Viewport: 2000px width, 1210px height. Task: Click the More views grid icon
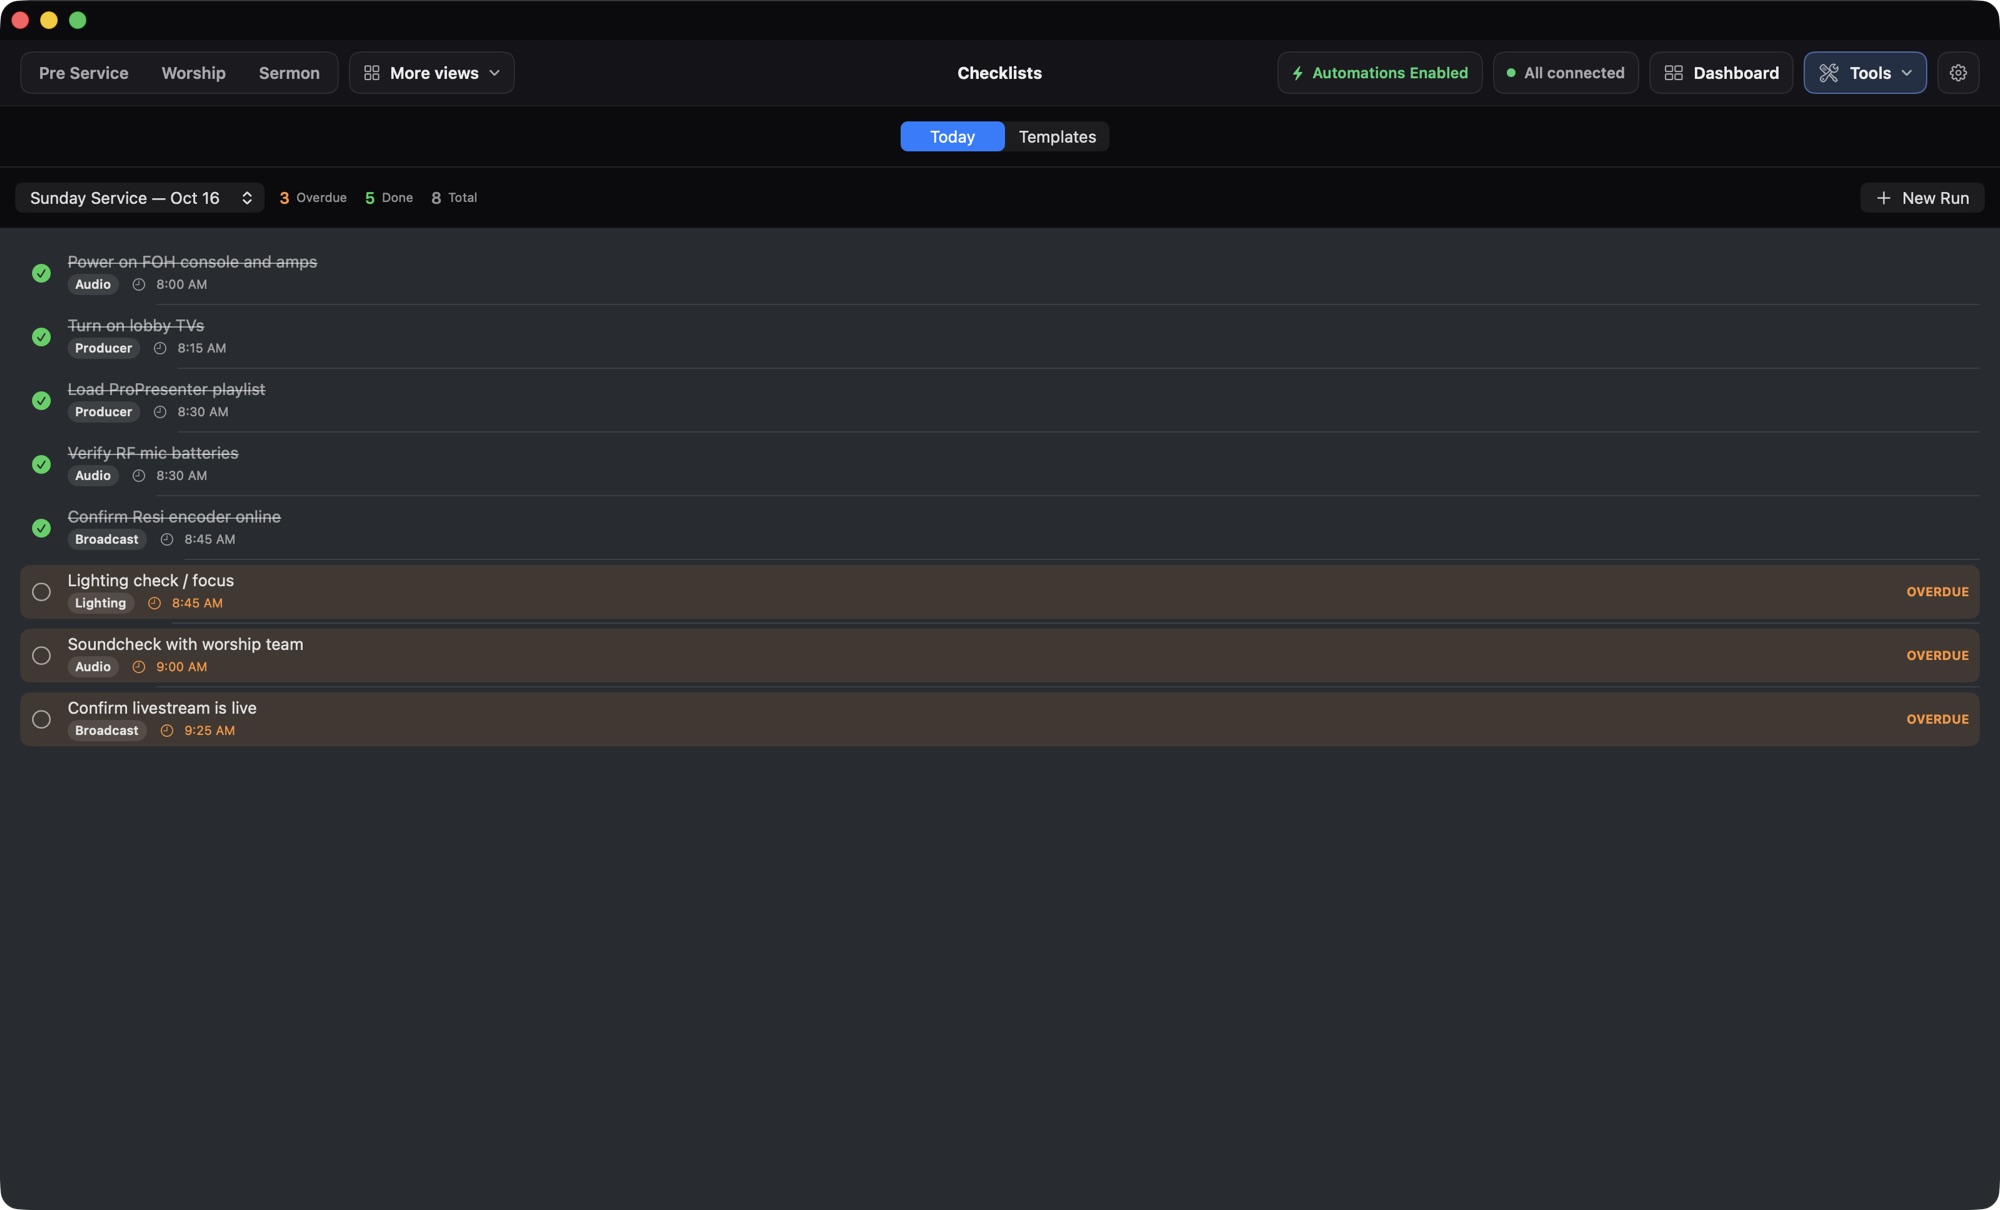(371, 73)
